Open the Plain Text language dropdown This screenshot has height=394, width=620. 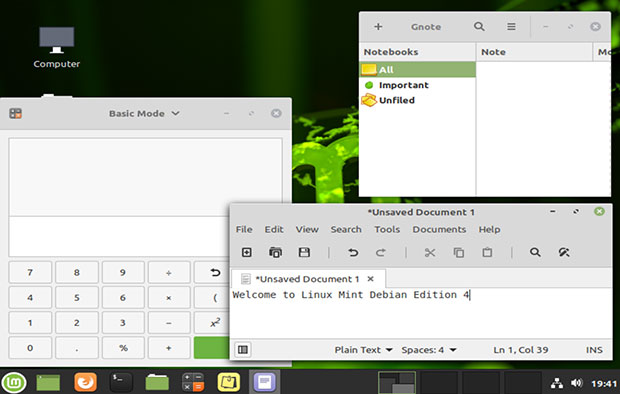coord(363,350)
